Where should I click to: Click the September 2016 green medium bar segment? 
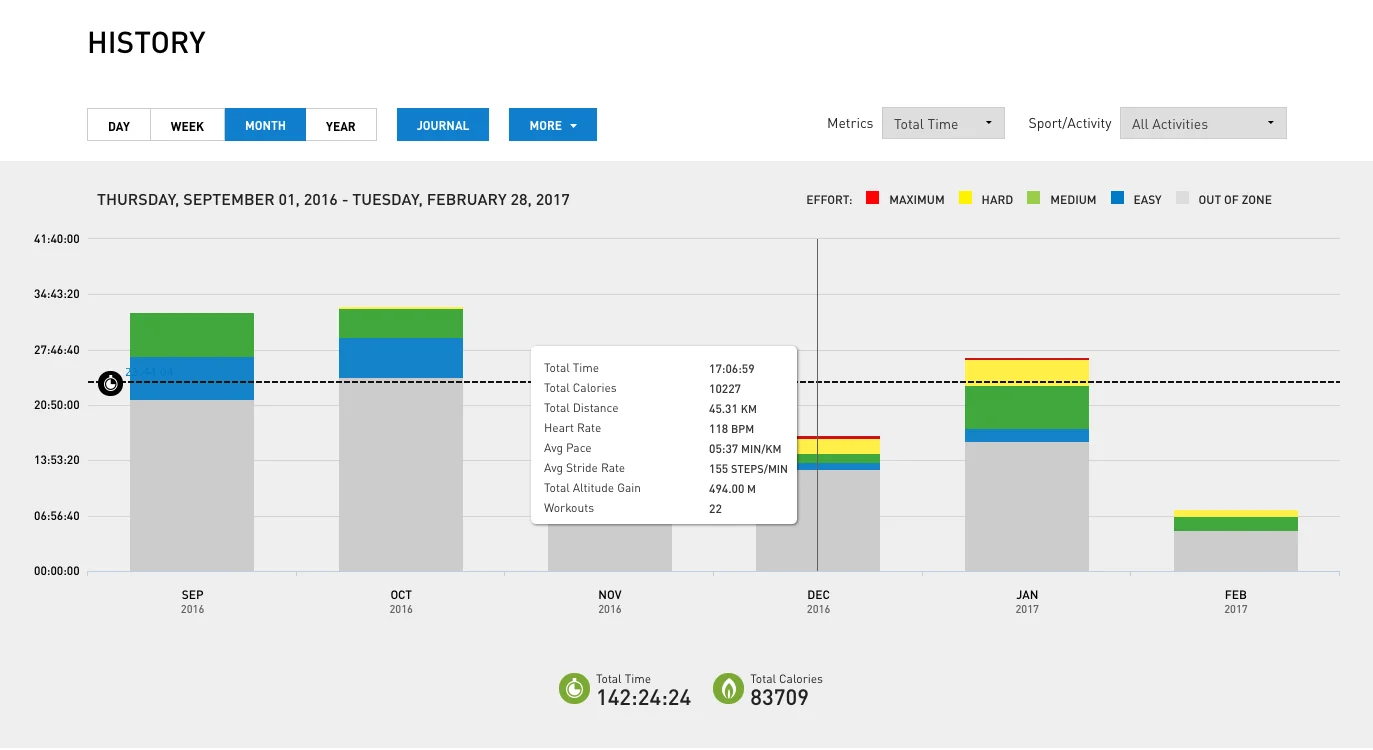(192, 335)
